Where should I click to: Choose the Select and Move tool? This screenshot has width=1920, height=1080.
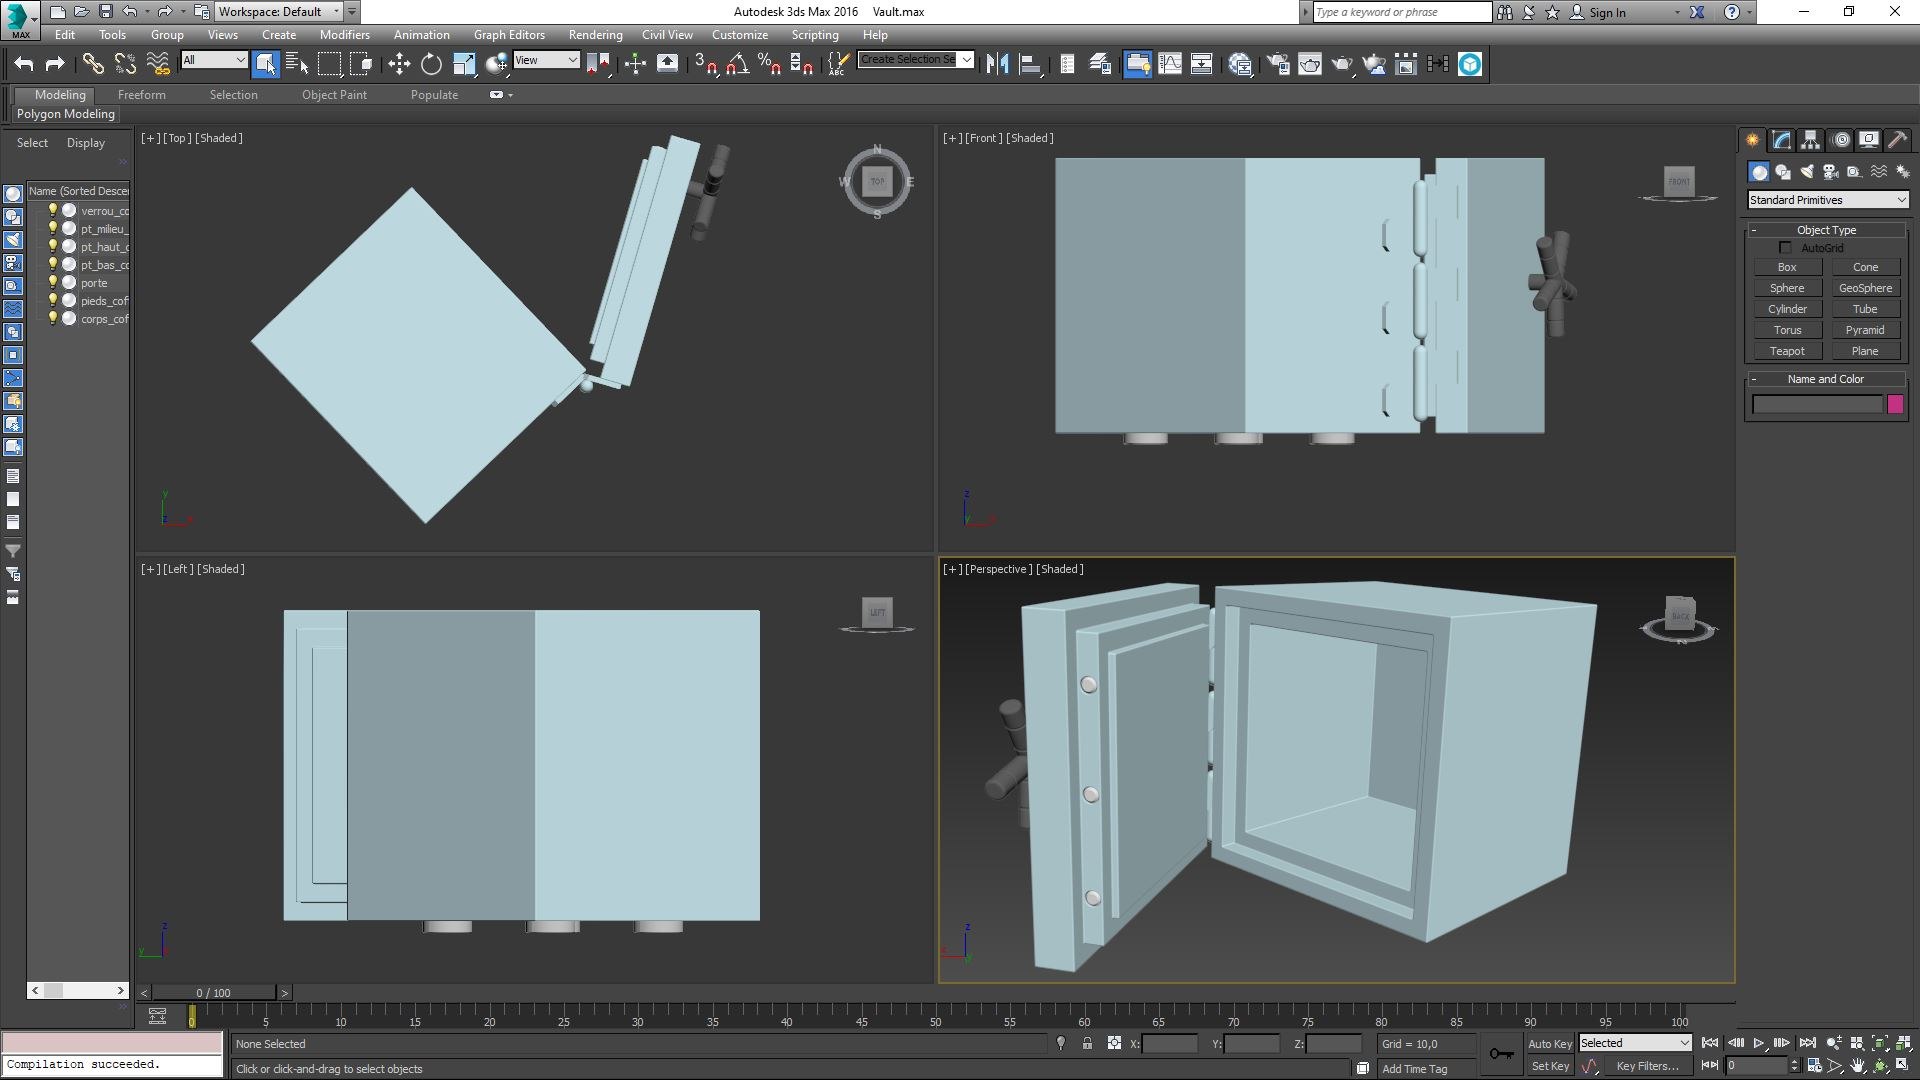click(399, 64)
